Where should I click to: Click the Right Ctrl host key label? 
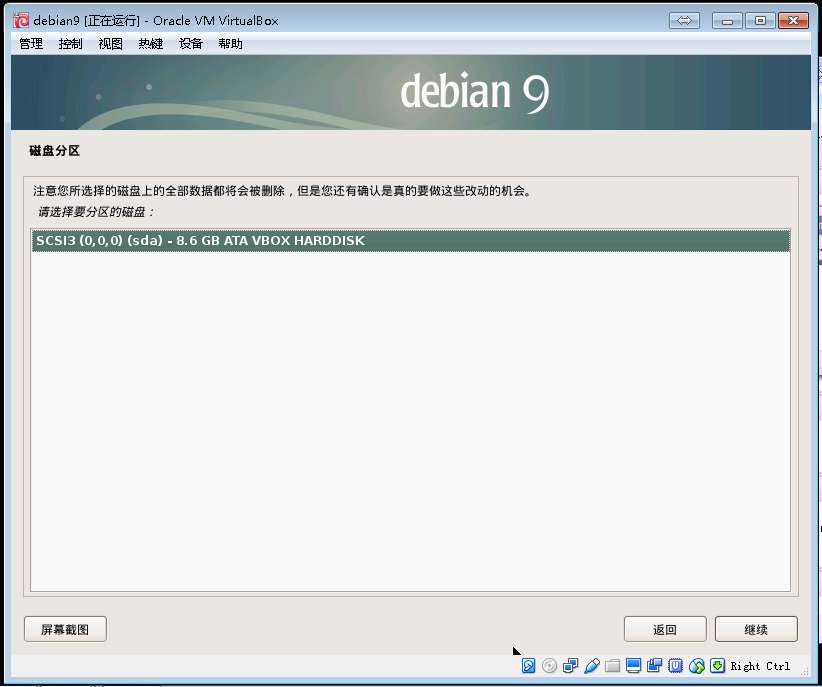point(760,666)
